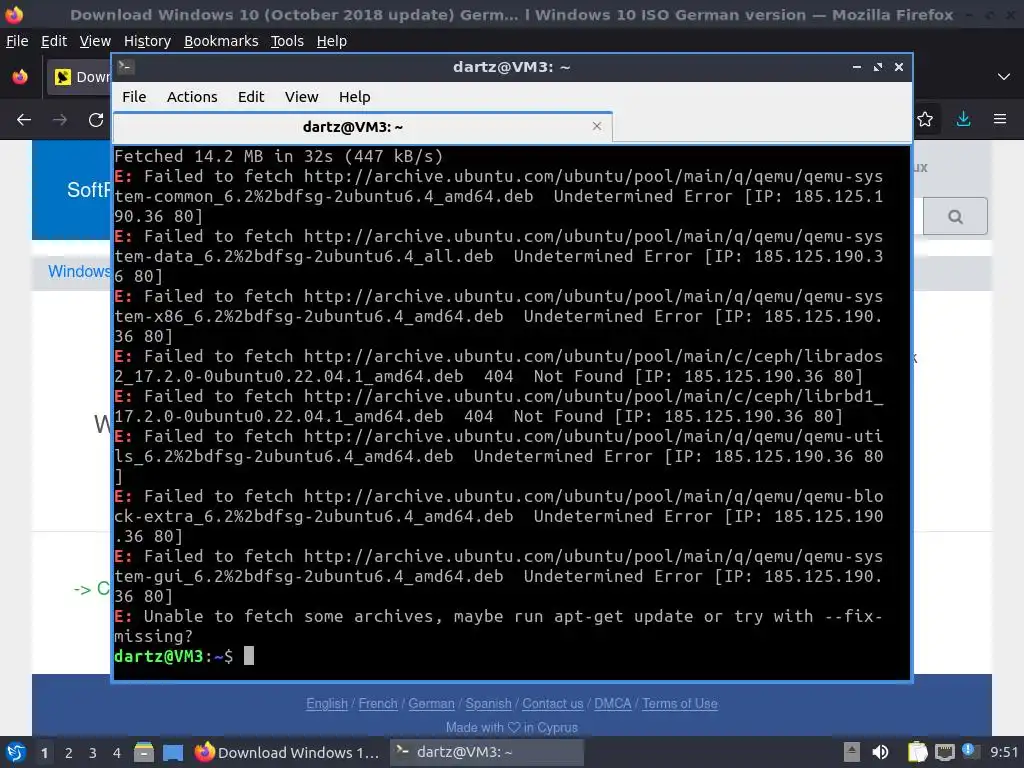1024x768 pixels.
Task: Open the clipboard manager tray icon
Action: click(918, 752)
